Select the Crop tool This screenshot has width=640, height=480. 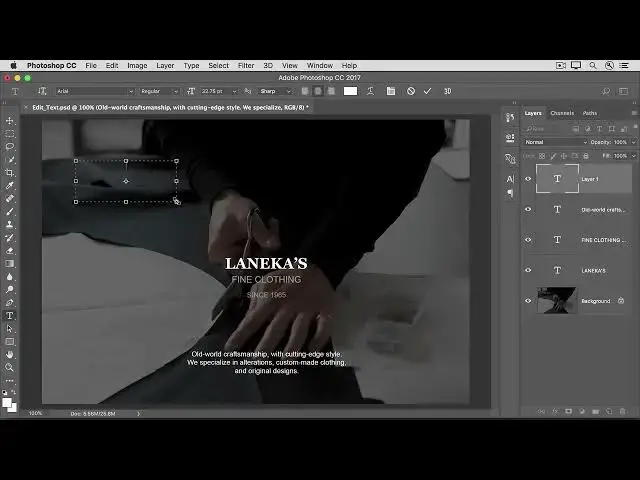click(10, 173)
